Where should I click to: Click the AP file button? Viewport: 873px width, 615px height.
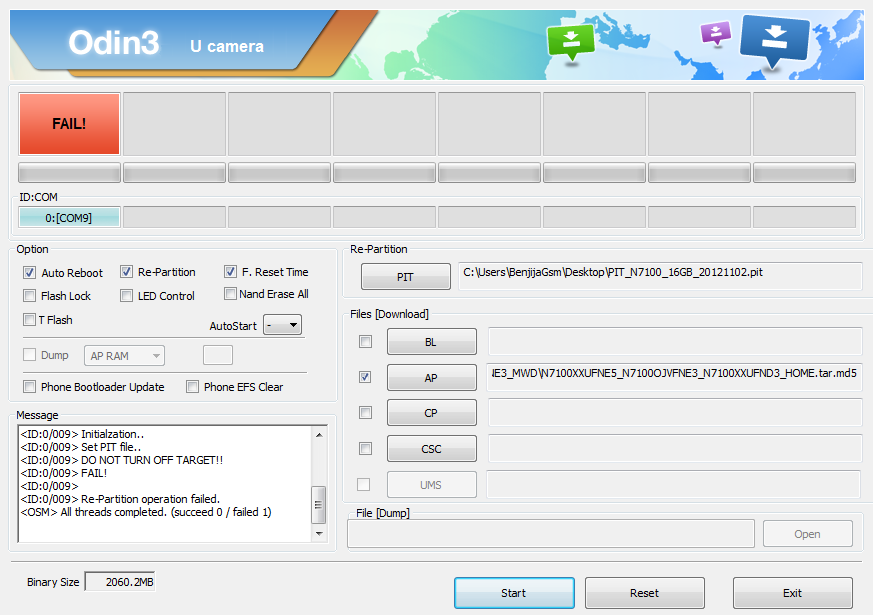(431, 377)
